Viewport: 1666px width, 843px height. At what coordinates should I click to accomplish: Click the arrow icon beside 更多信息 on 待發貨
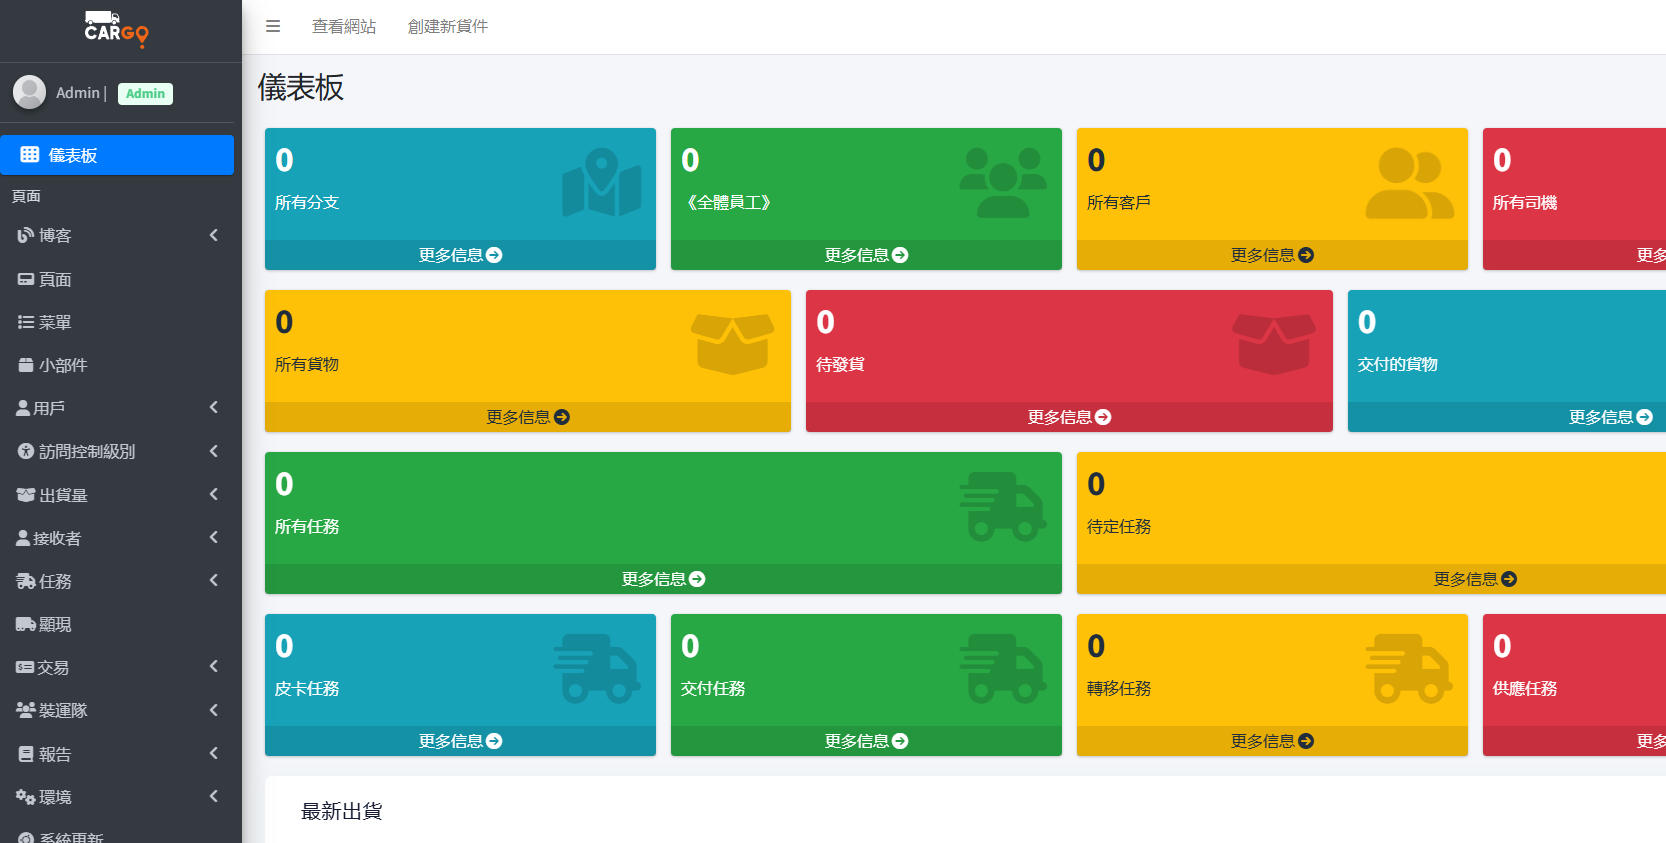[x=1103, y=417]
